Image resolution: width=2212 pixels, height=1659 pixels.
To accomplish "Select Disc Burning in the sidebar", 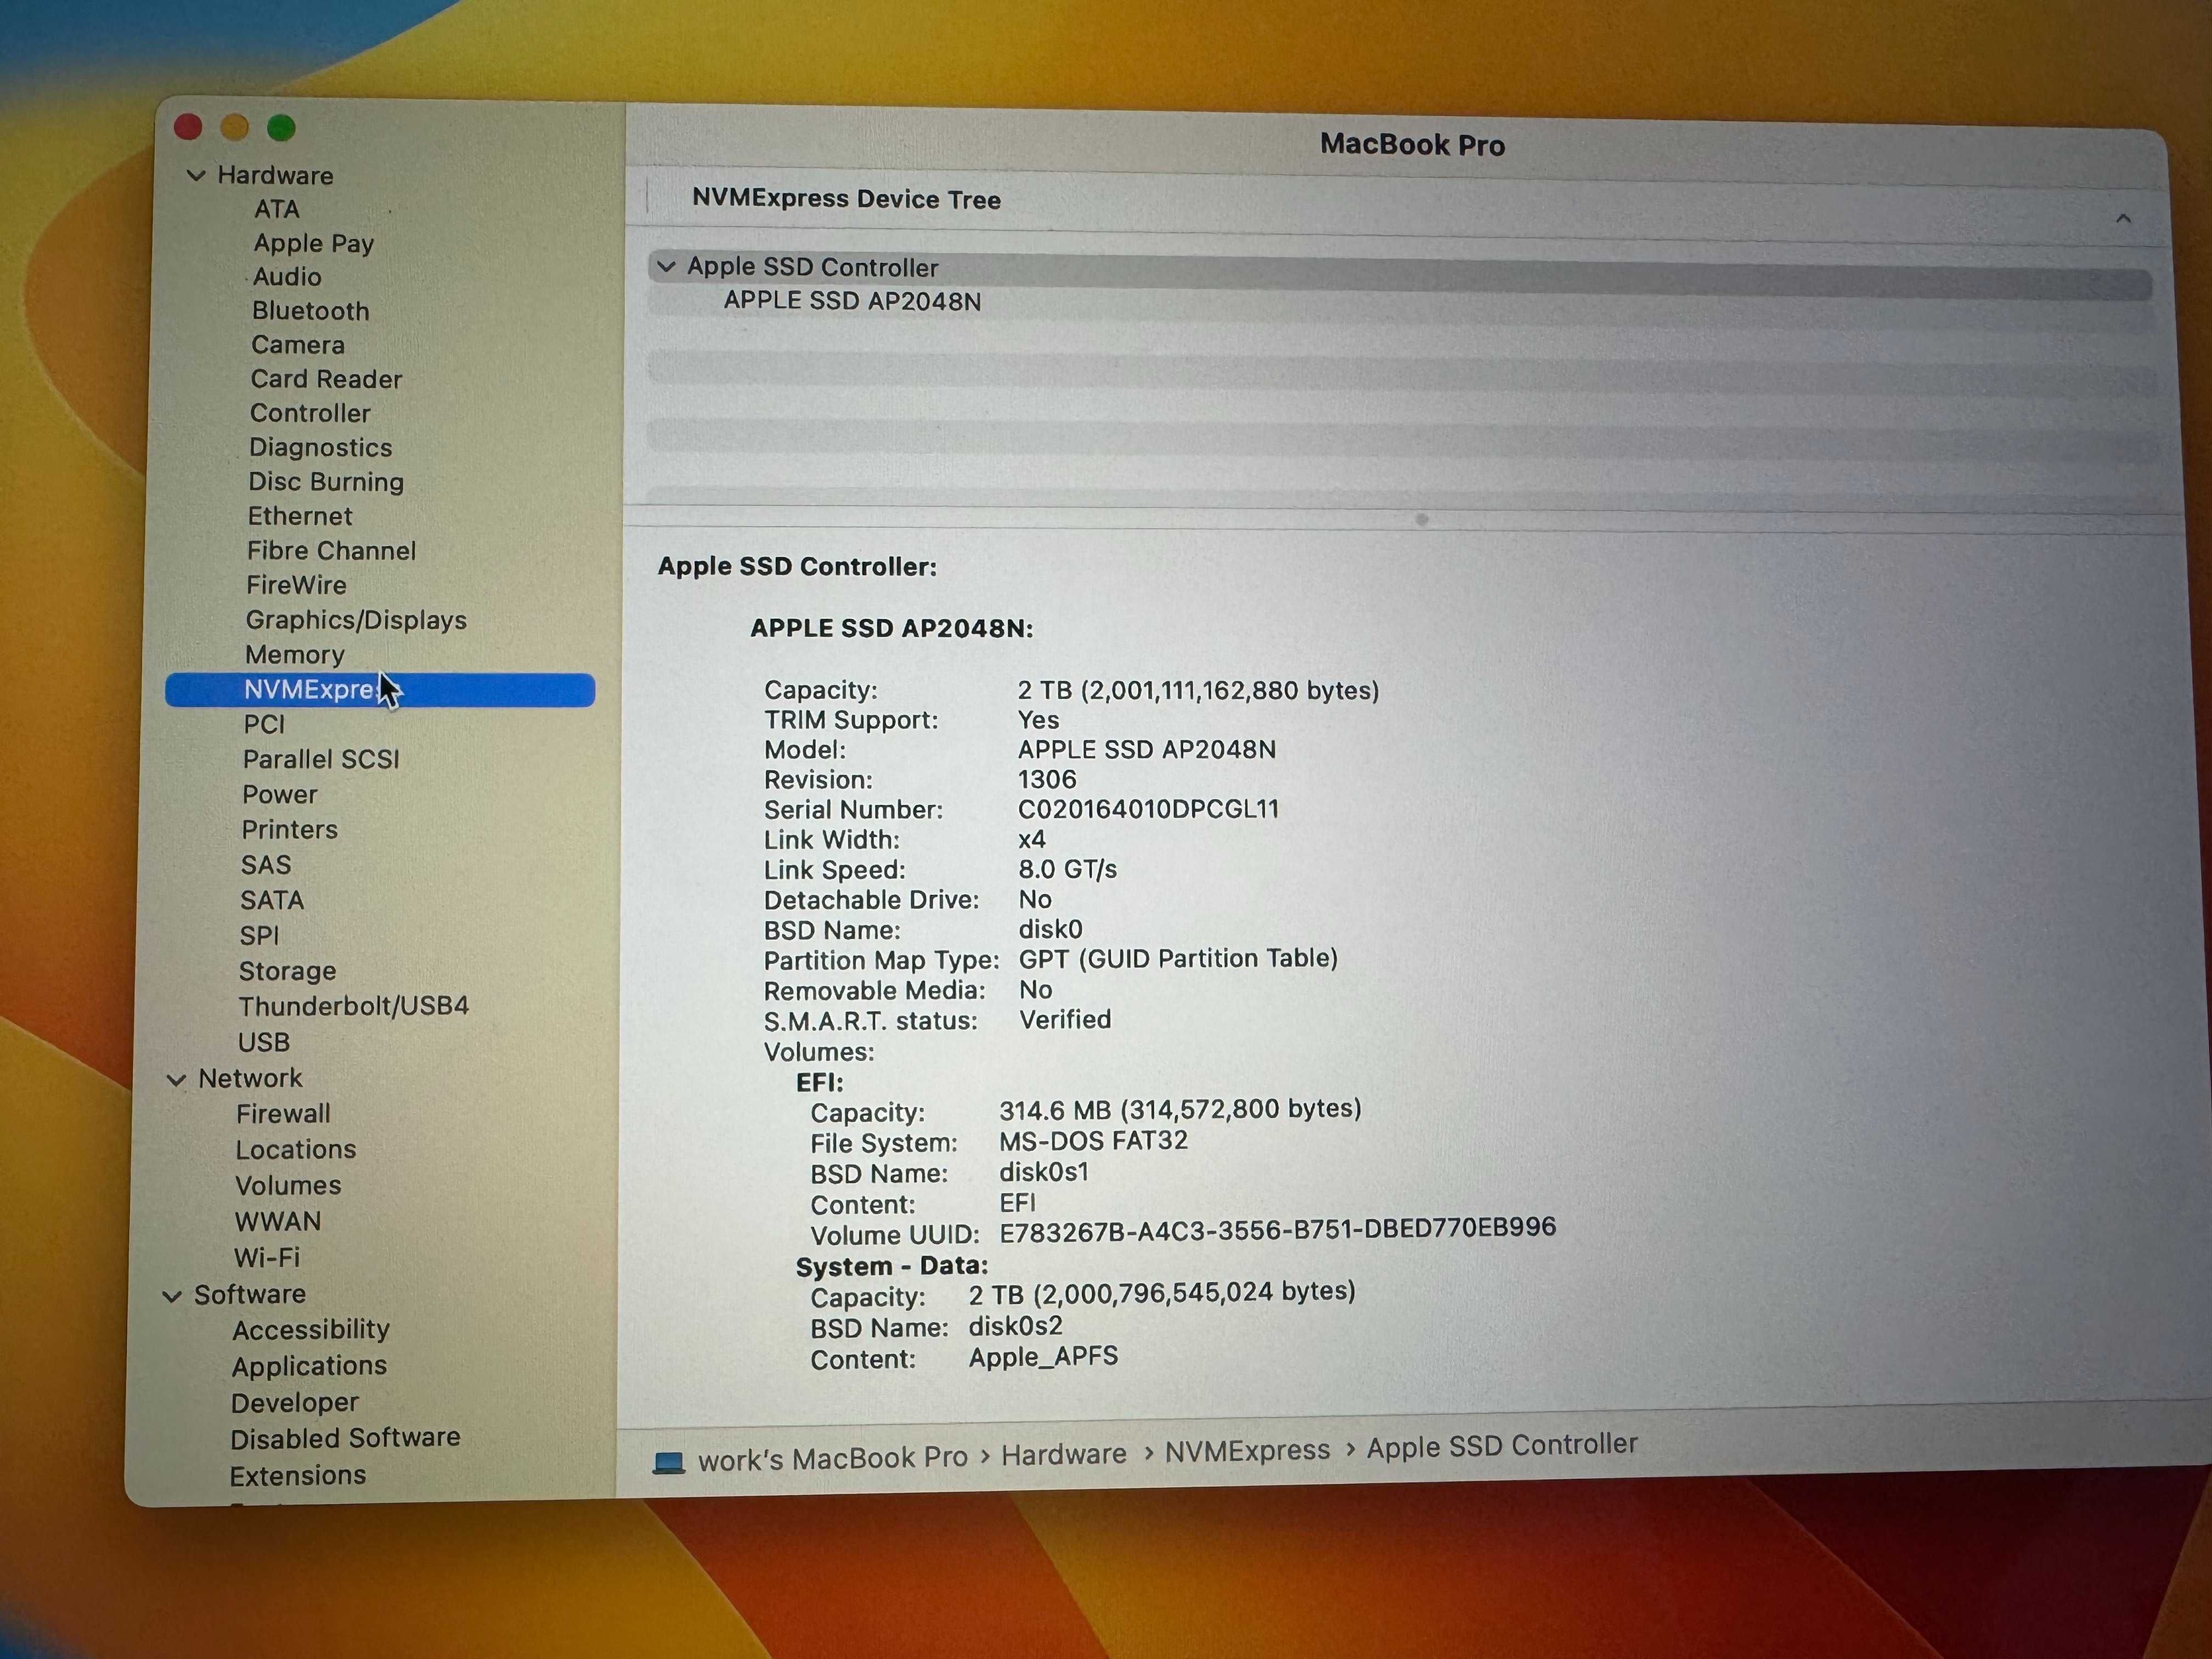I will pos(326,482).
